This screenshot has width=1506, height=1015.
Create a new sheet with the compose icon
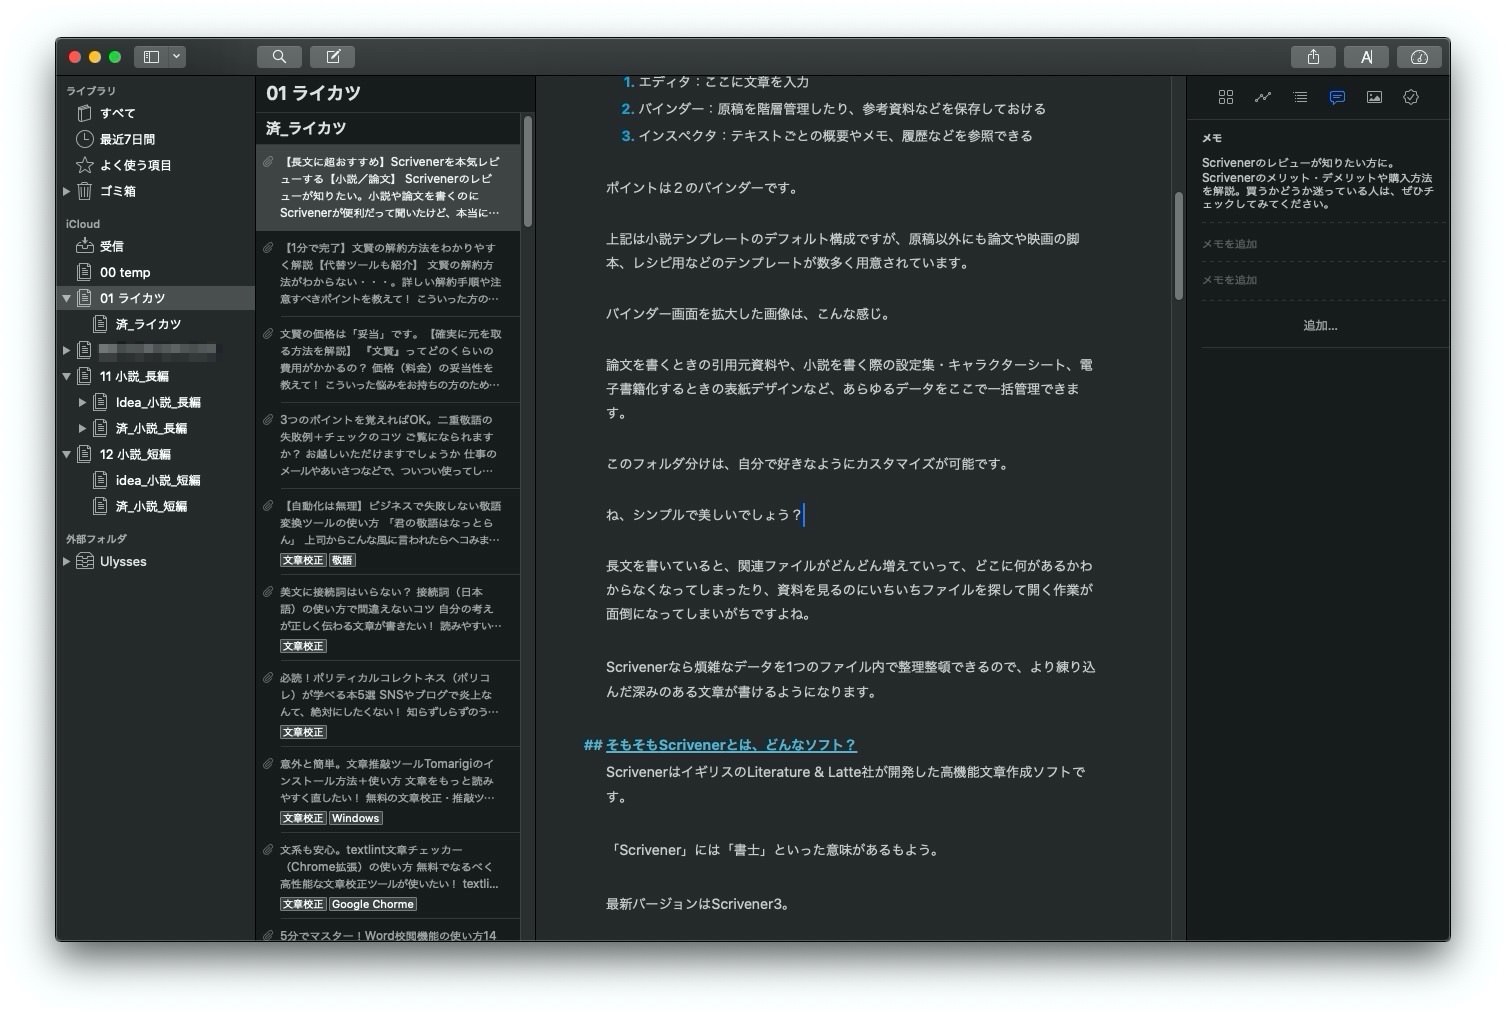(x=333, y=56)
